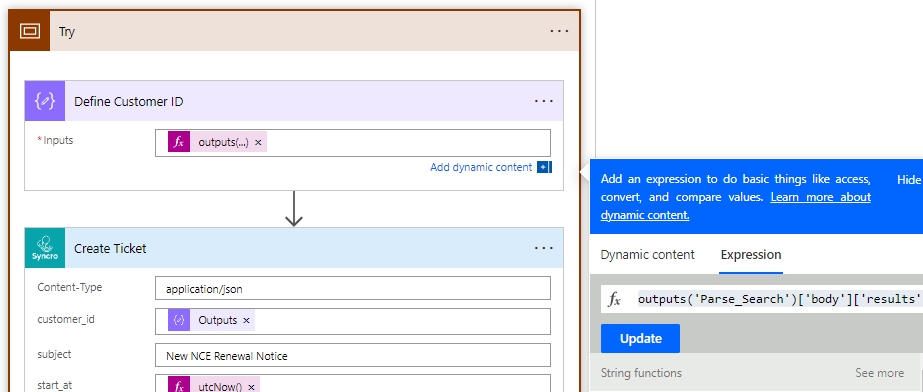Switch to the Dynamic content tab
923x392 pixels.
648,255
